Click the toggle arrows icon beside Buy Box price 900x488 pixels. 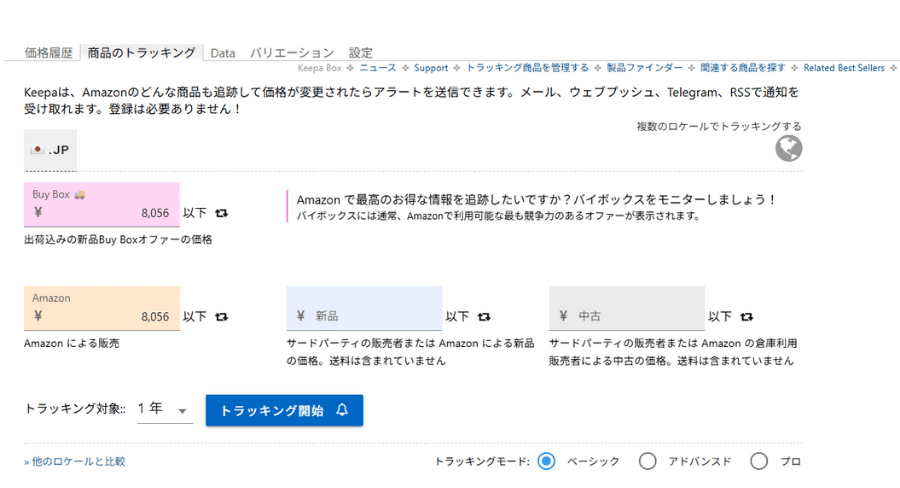click(221, 213)
